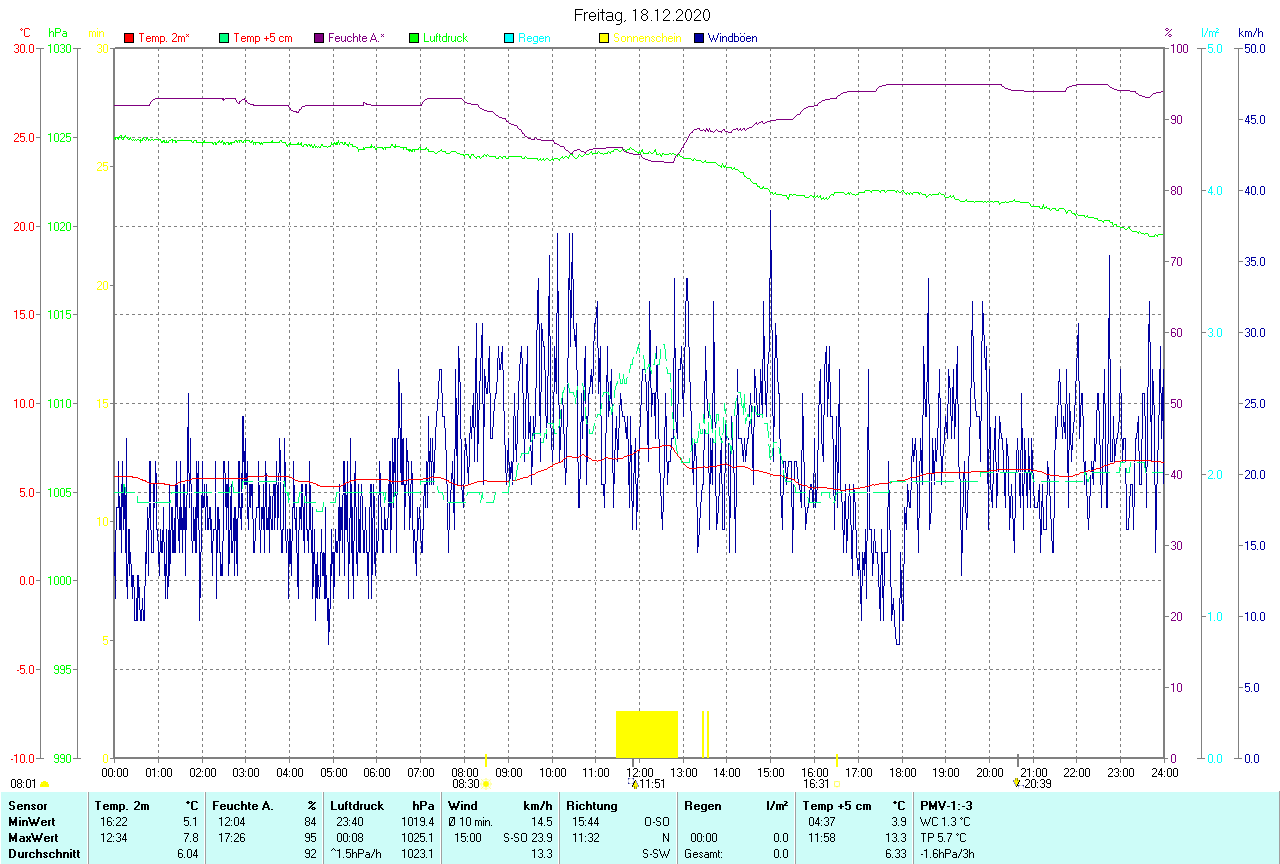Click the red Temp. 2m legend swatch

[129, 38]
